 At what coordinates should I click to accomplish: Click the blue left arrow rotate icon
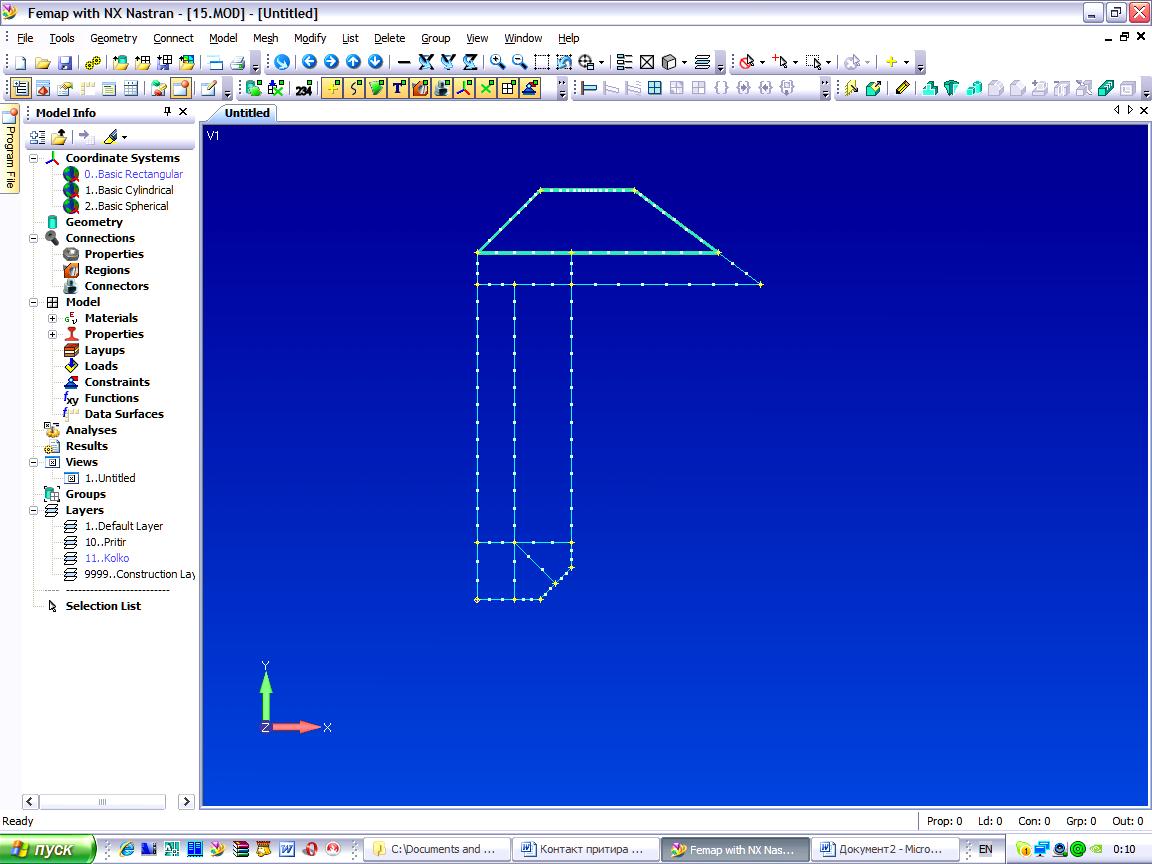(x=309, y=62)
